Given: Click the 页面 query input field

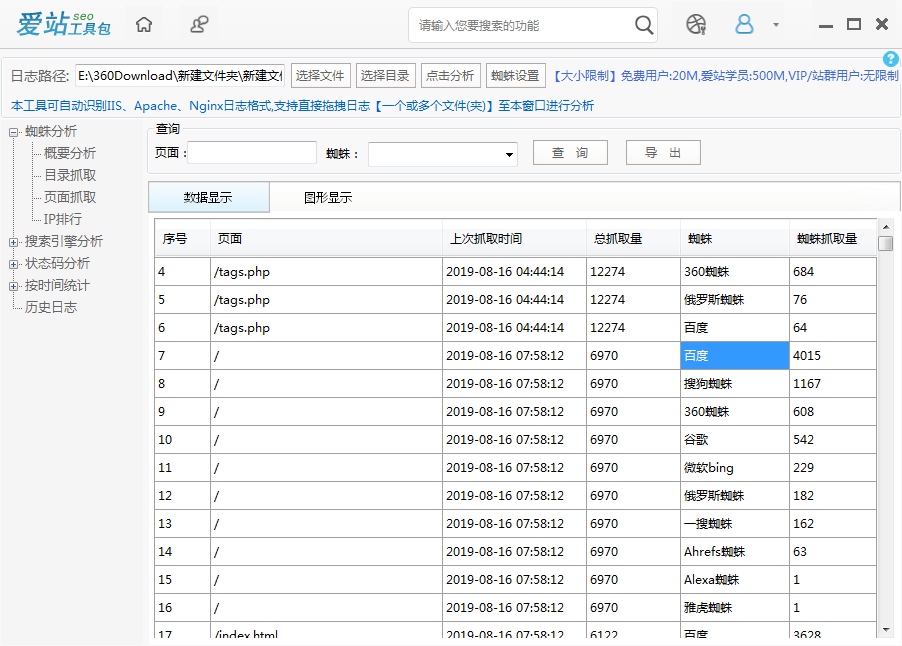Looking at the screenshot, I should tap(252, 153).
